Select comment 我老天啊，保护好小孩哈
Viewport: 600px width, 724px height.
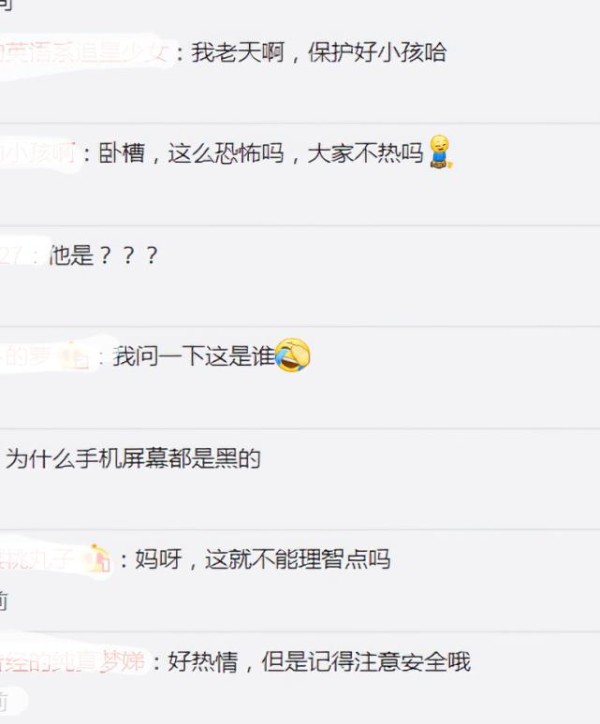point(319,53)
